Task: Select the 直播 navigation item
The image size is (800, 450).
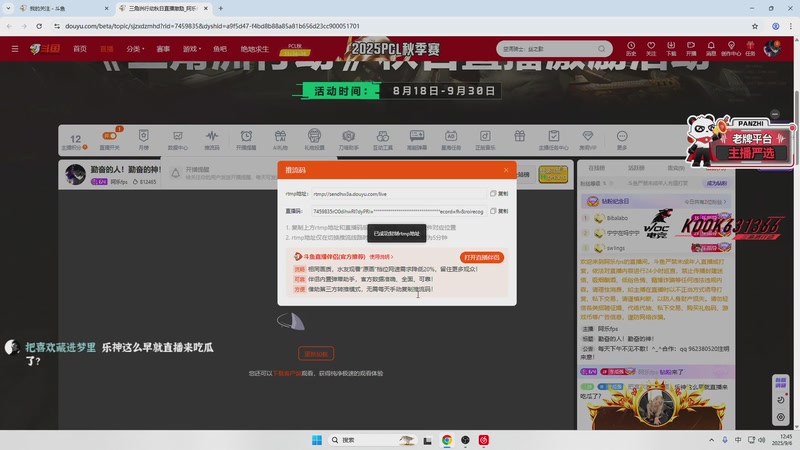Action: coord(107,49)
